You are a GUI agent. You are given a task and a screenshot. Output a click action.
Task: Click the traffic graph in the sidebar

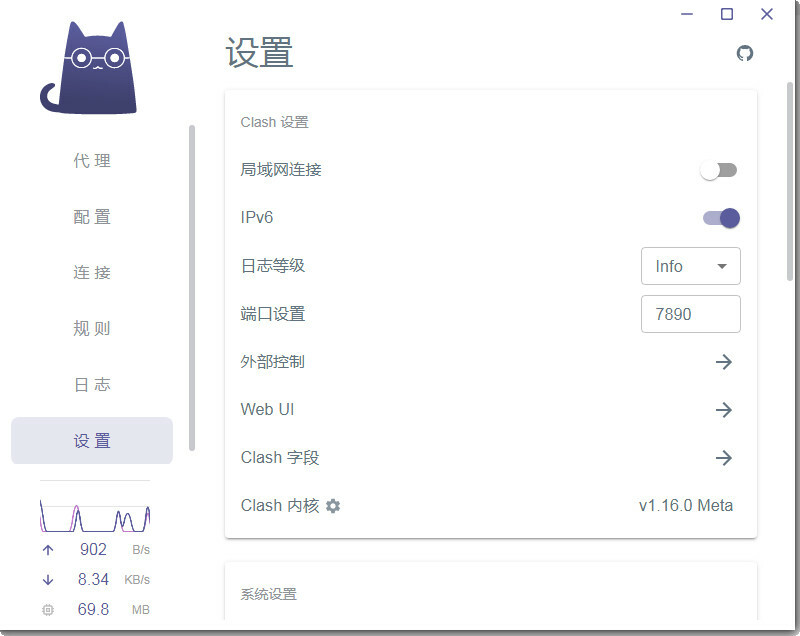click(95, 516)
